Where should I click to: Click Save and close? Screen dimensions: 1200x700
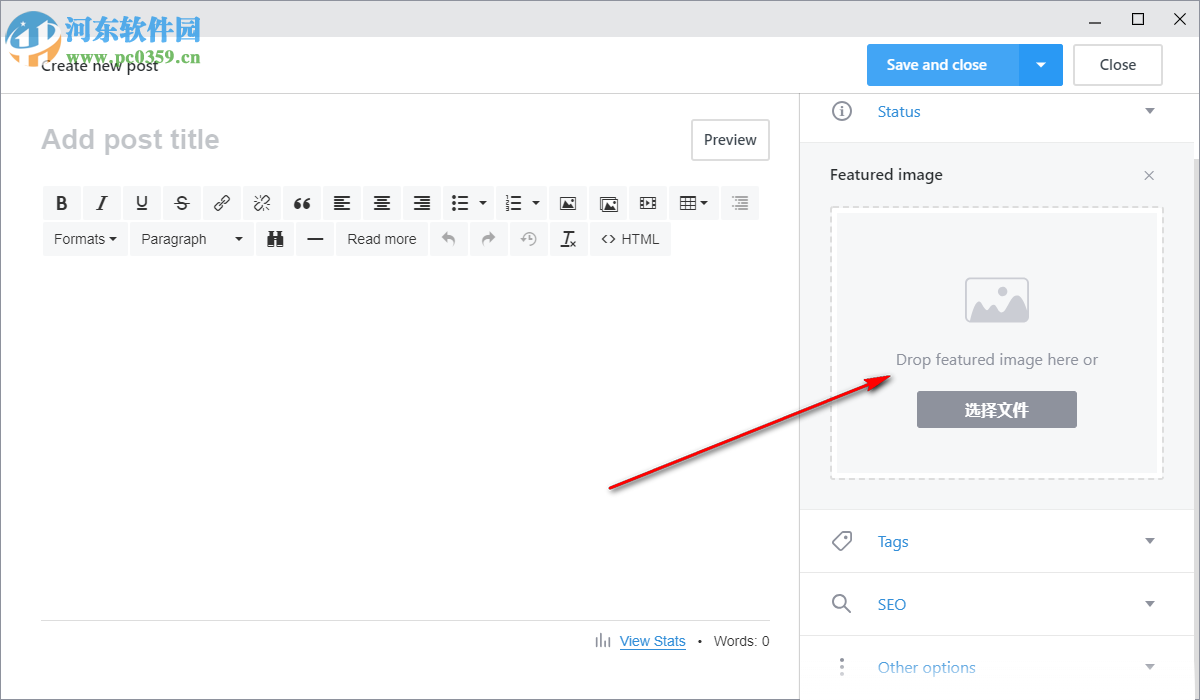[x=943, y=65]
